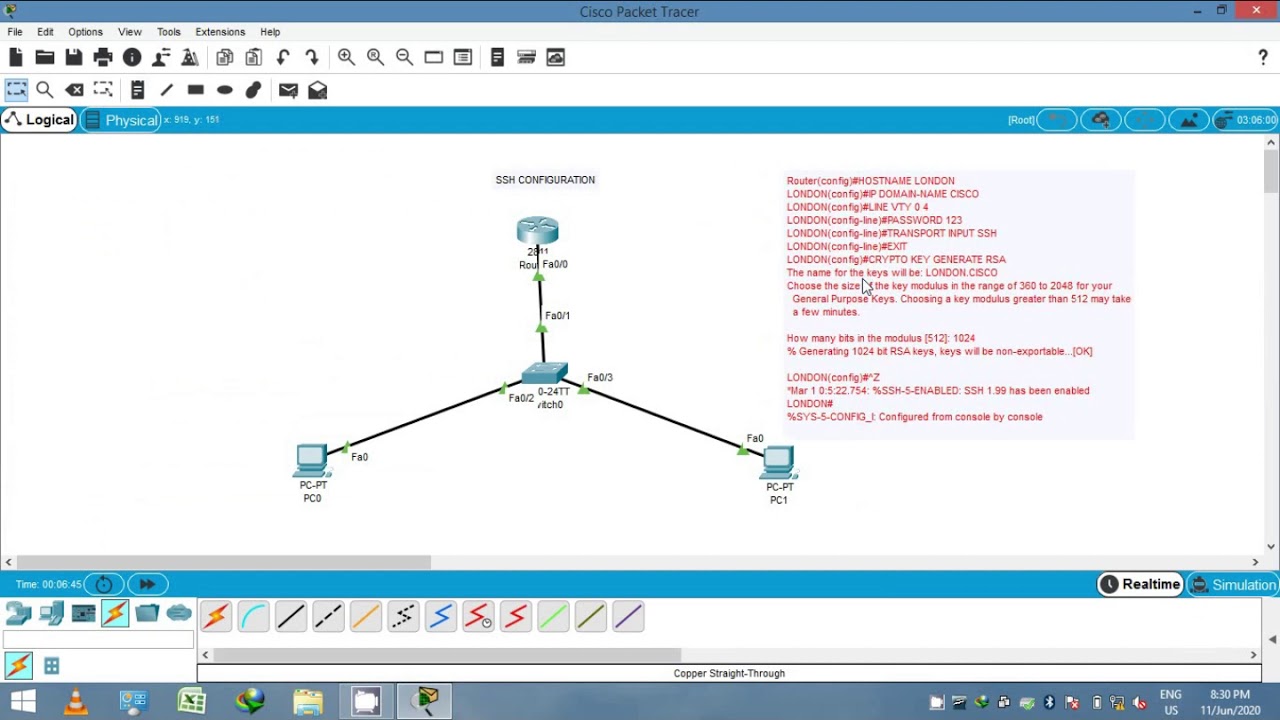Pick the copper cross-over dashed cable

click(328, 617)
